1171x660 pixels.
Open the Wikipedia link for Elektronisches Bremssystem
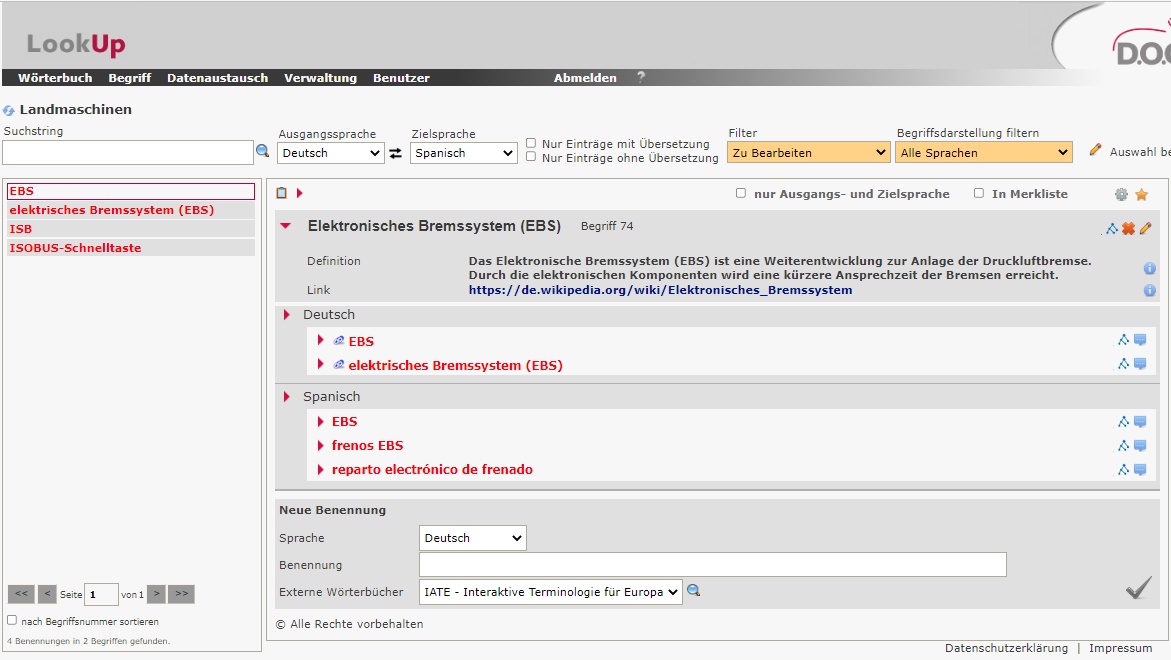660,290
